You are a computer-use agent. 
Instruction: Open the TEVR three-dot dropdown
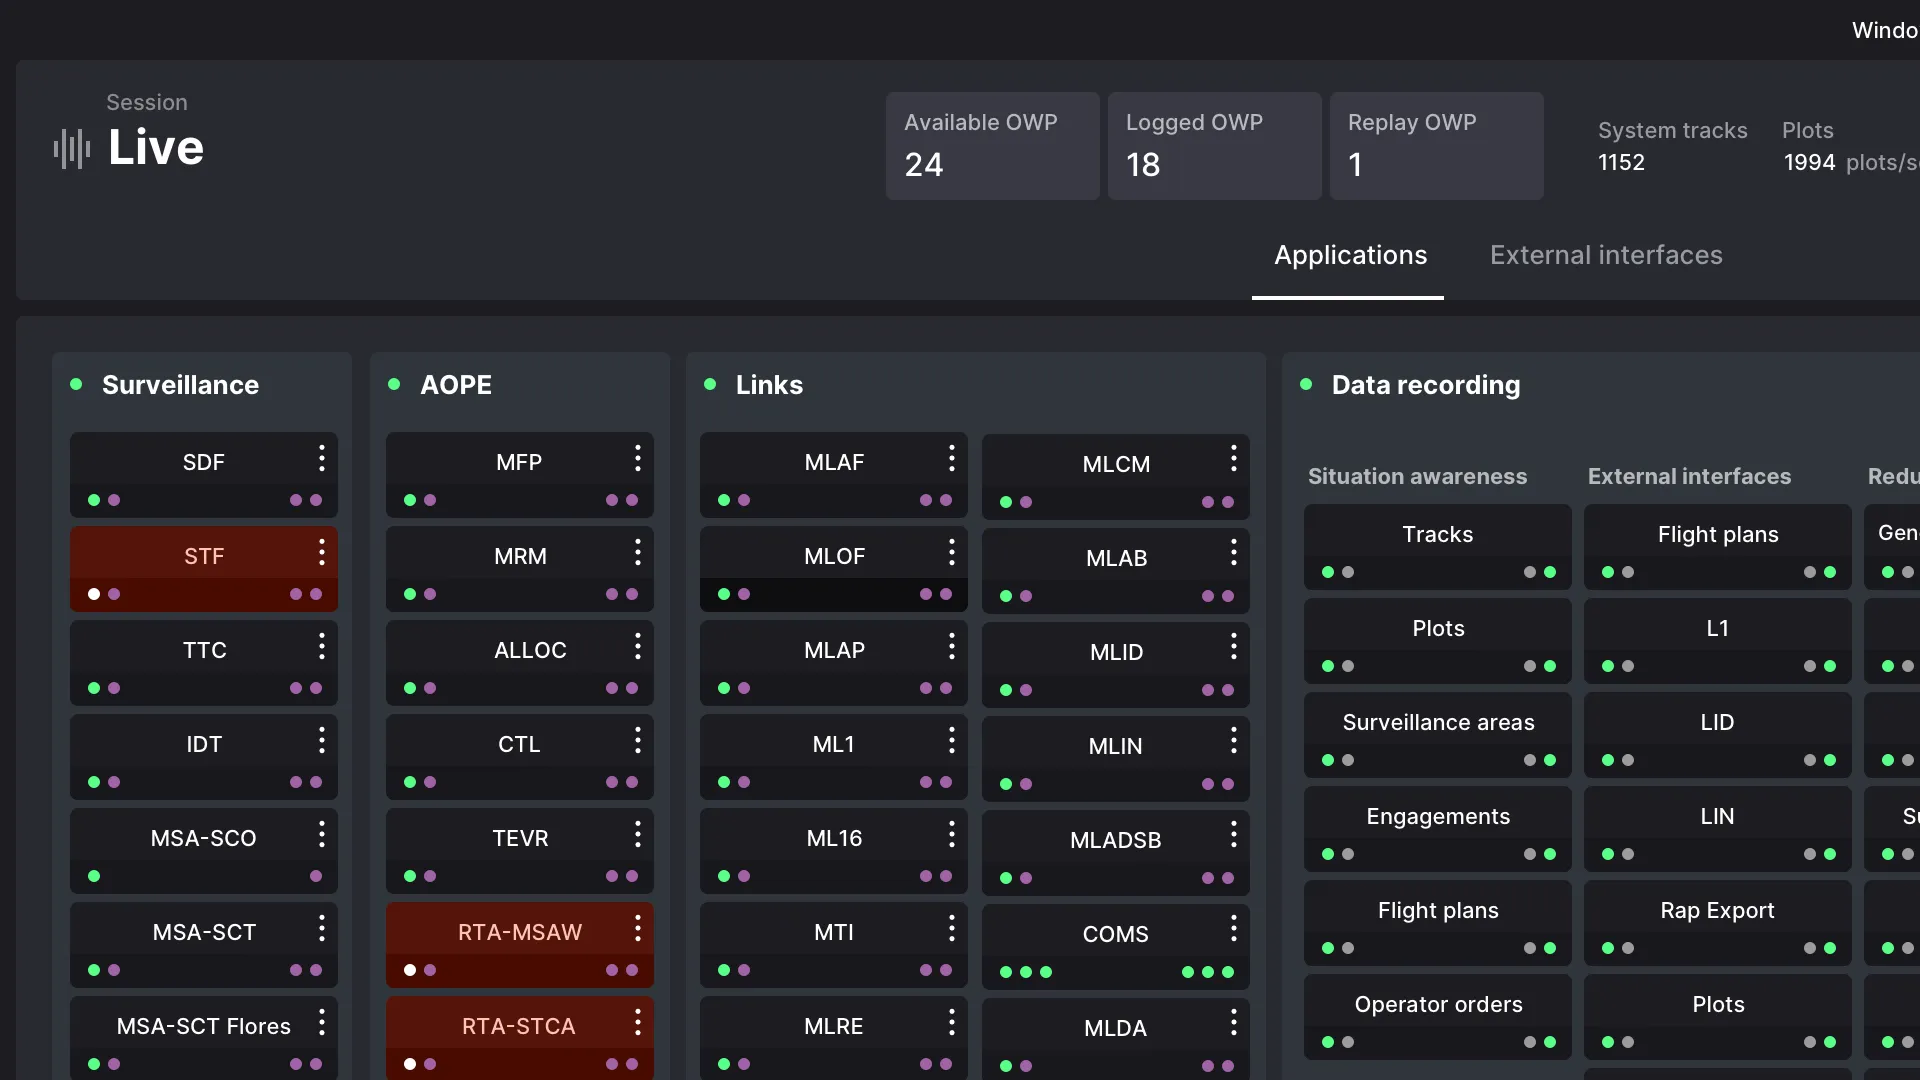pos(637,835)
